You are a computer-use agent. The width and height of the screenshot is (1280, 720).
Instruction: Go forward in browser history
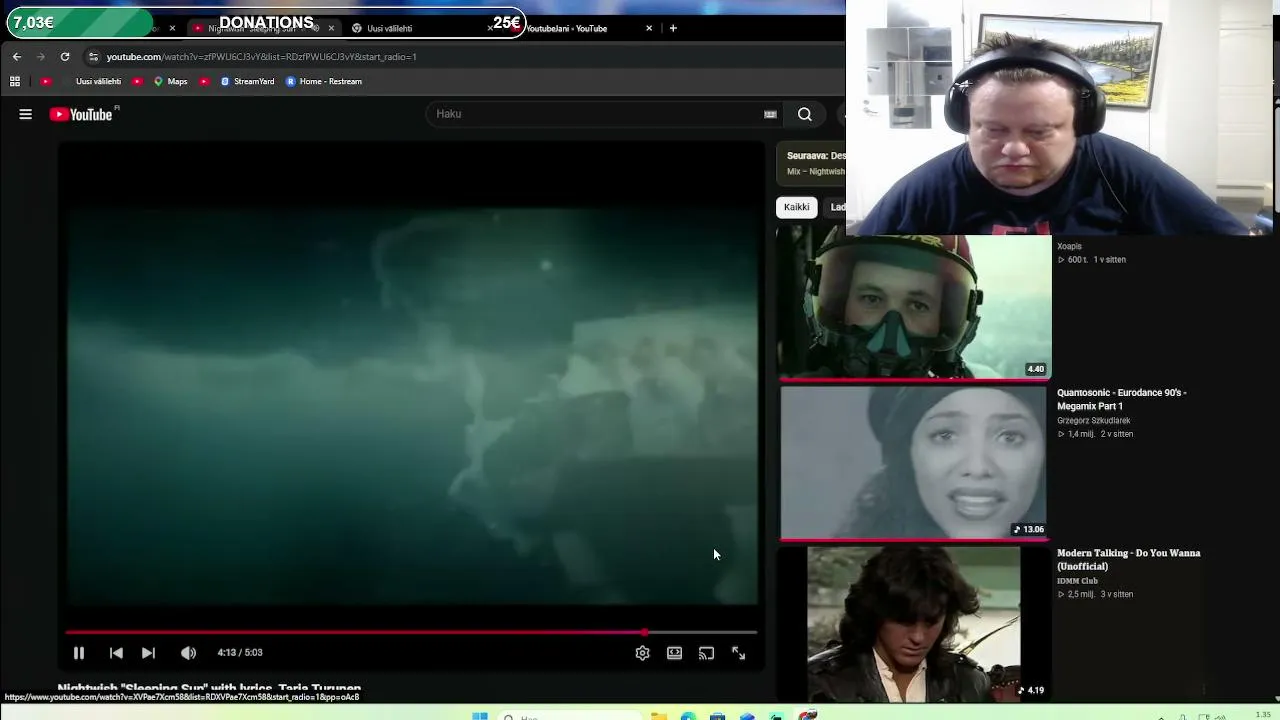(41, 57)
